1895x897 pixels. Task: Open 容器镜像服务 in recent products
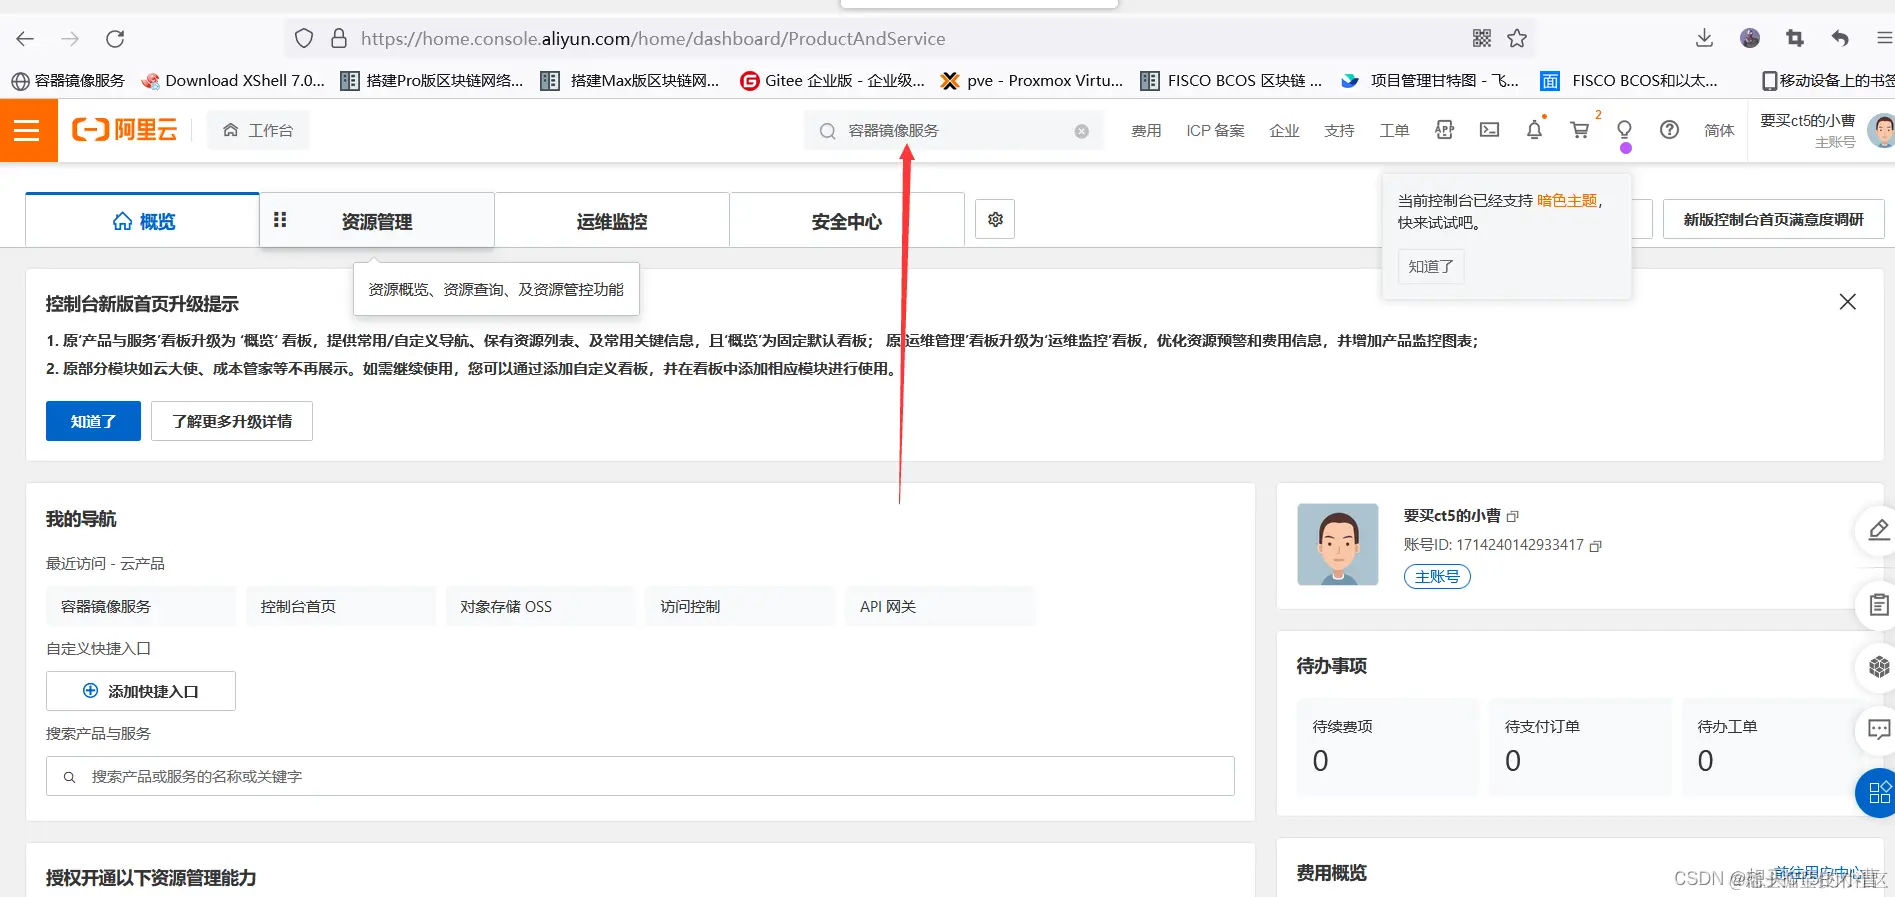(x=141, y=606)
